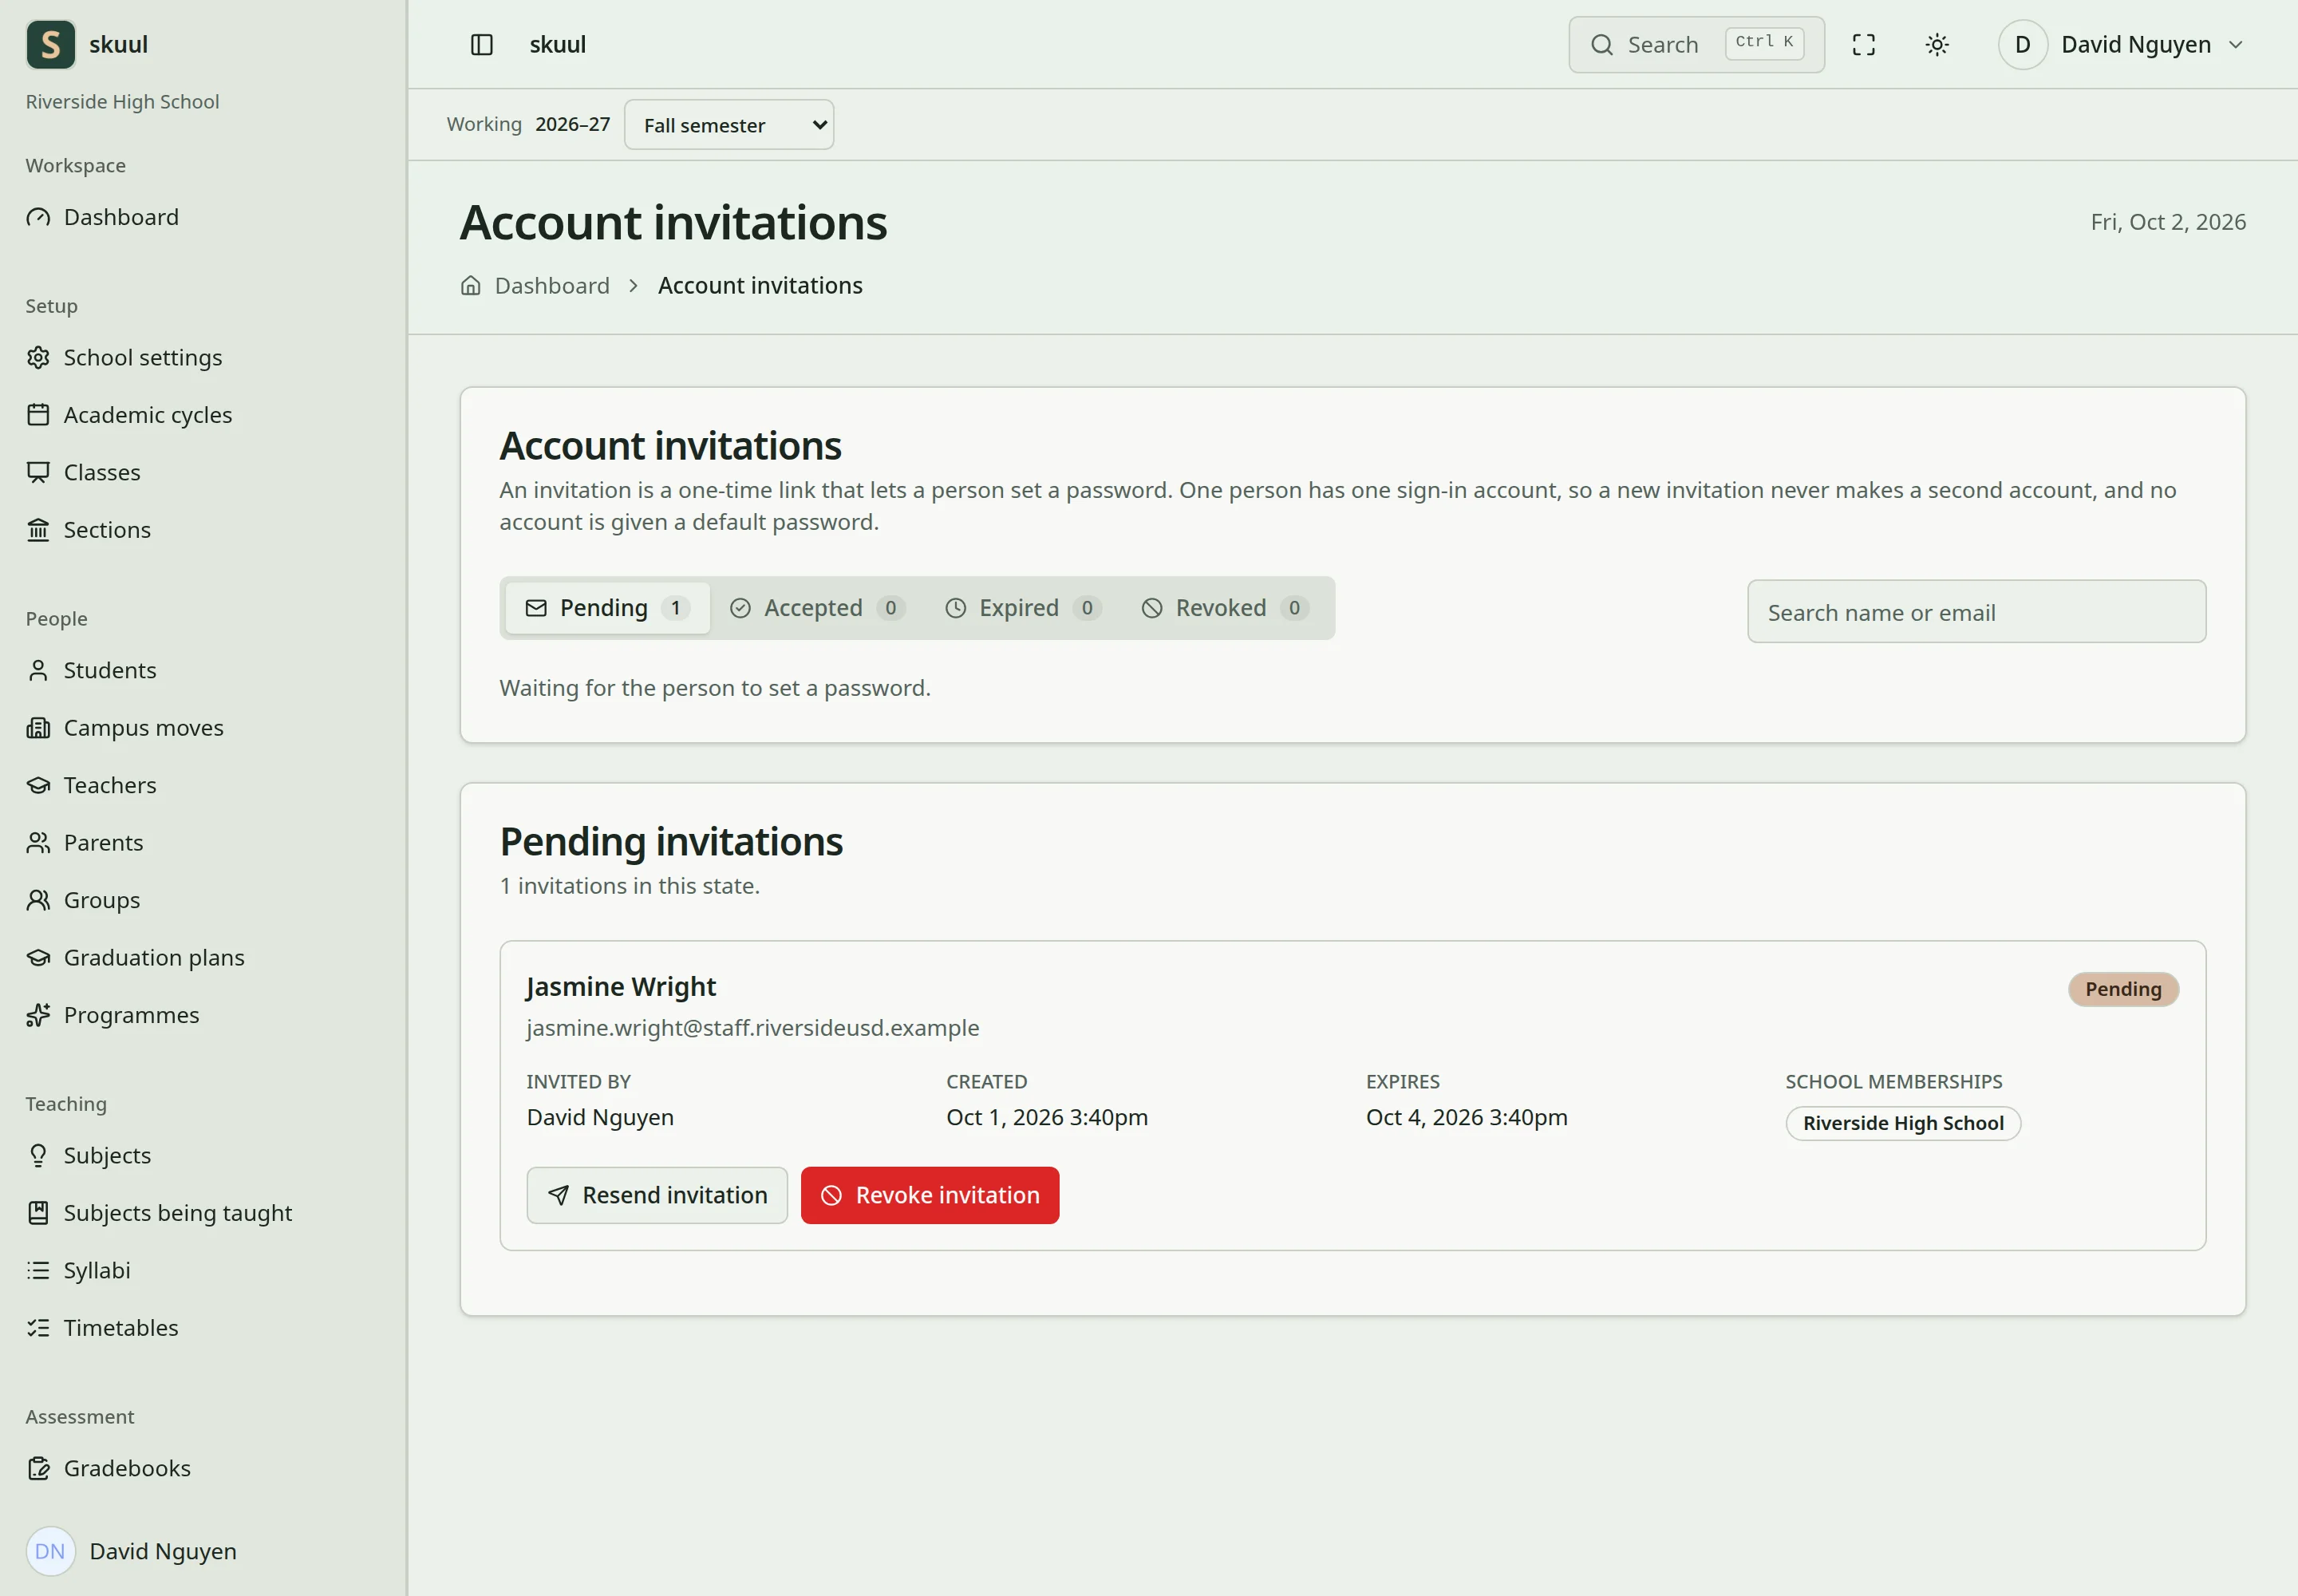Toggle light/dark theme sun icon
The image size is (2298, 1596).
coord(1937,45)
